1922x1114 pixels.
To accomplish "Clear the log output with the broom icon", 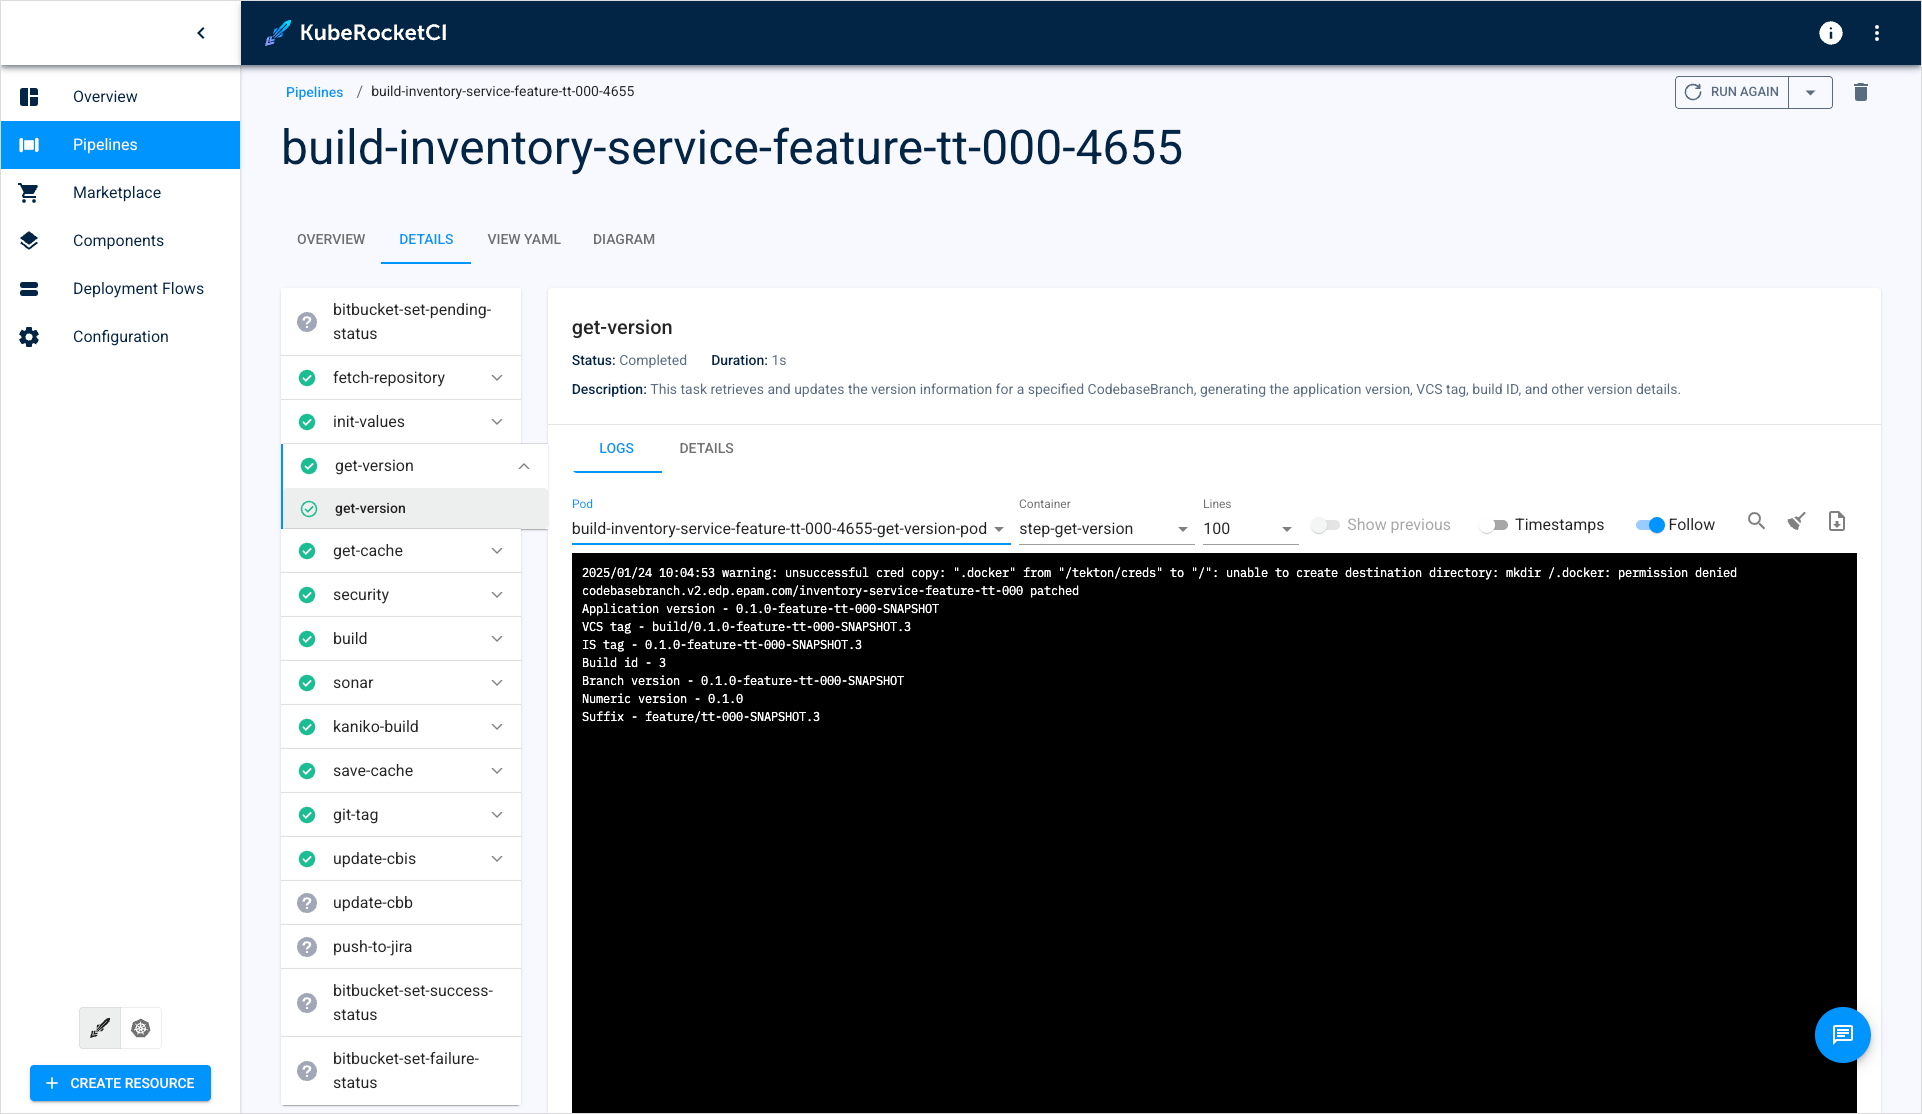I will [1797, 521].
